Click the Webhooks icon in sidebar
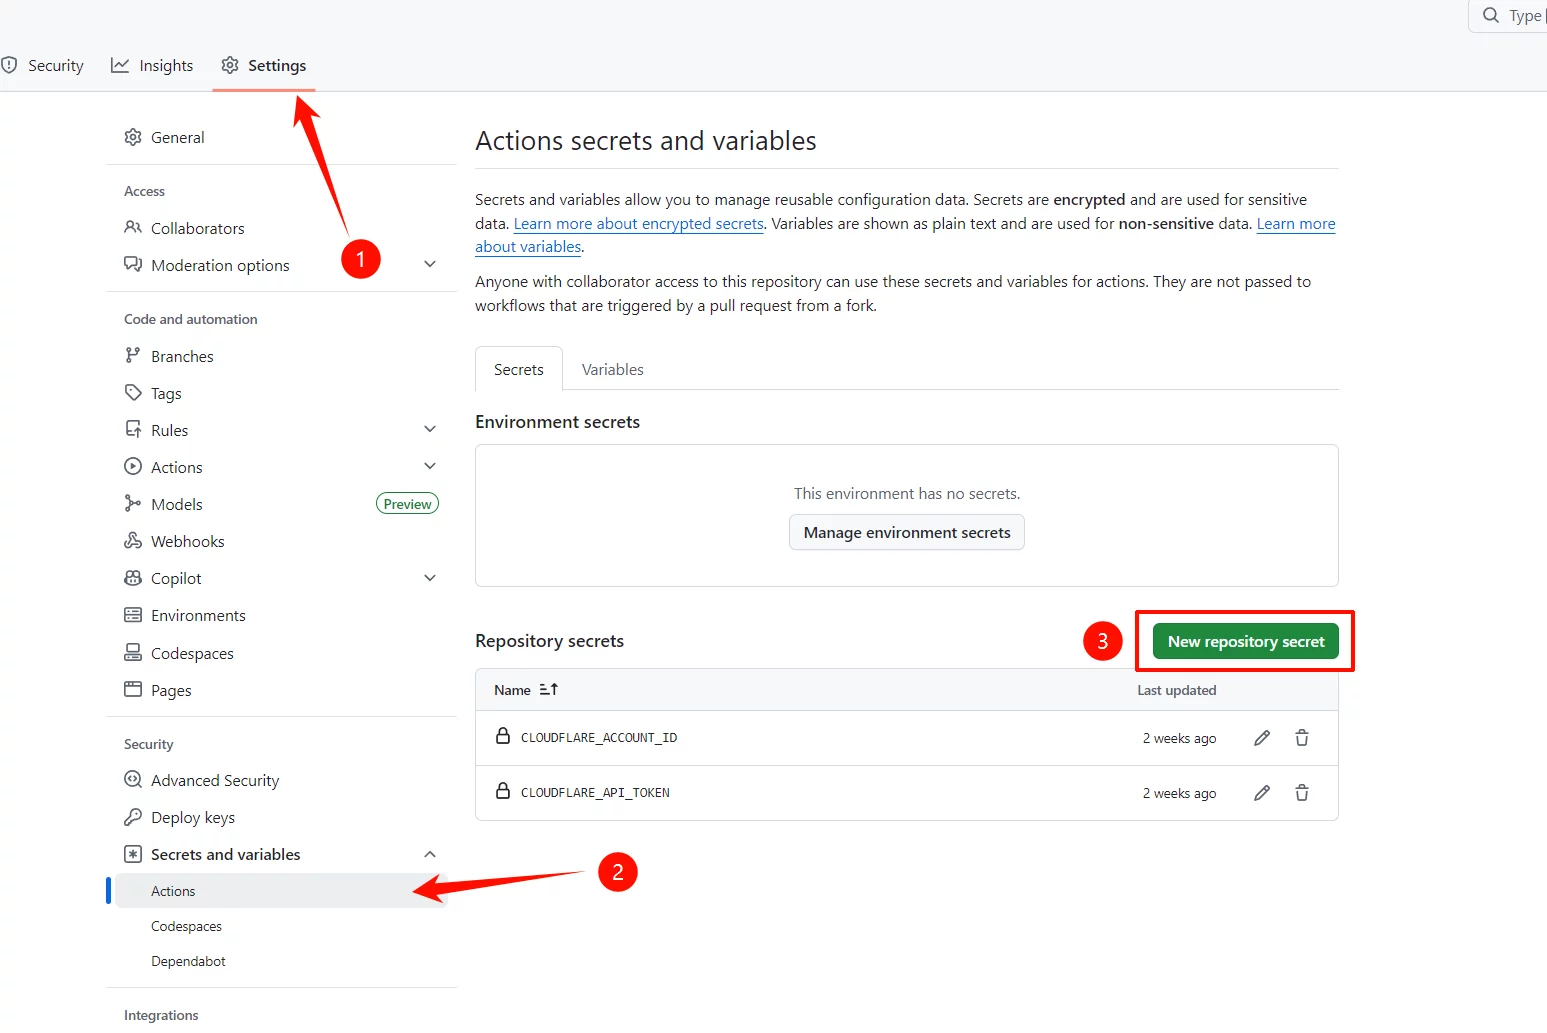The height and width of the screenshot is (1033, 1547). click(x=133, y=541)
